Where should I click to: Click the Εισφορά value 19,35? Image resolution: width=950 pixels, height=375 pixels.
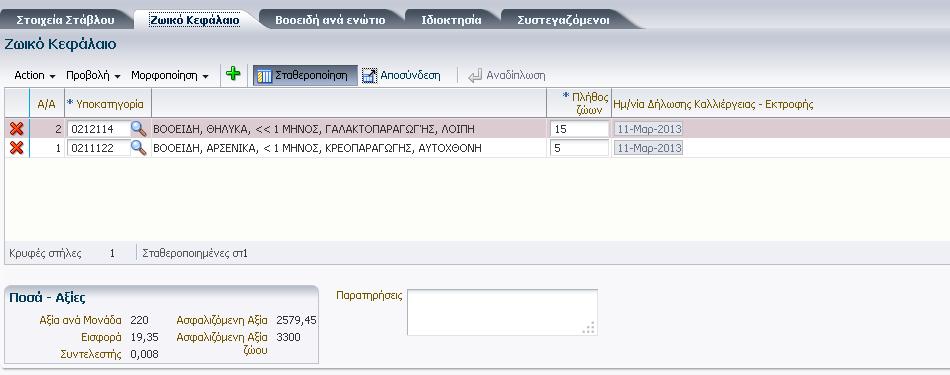145,337
